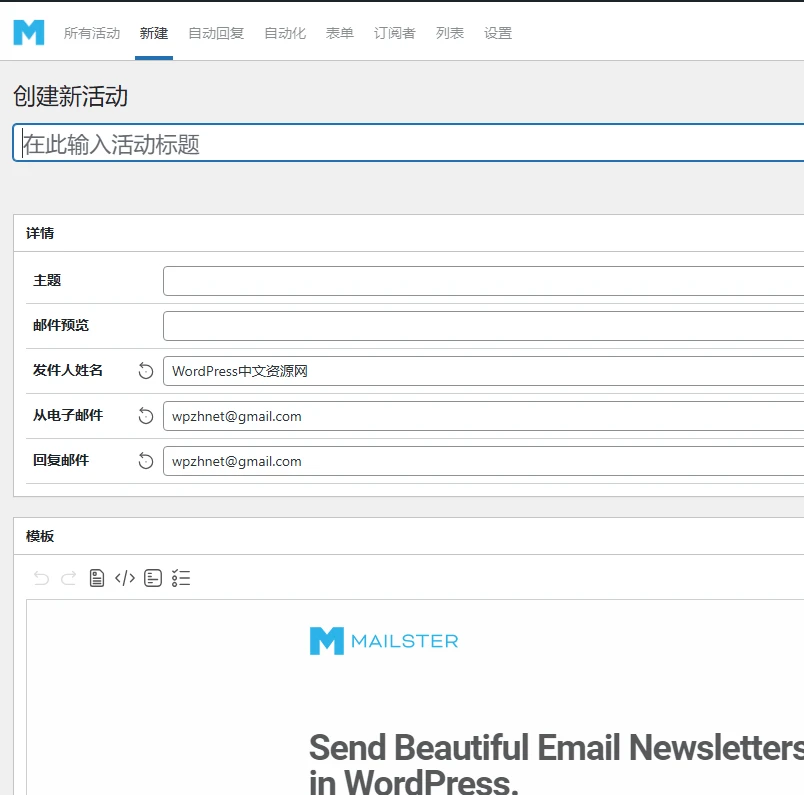The image size is (804, 795).
Task: Open the 自动化 section
Action: tap(285, 32)
